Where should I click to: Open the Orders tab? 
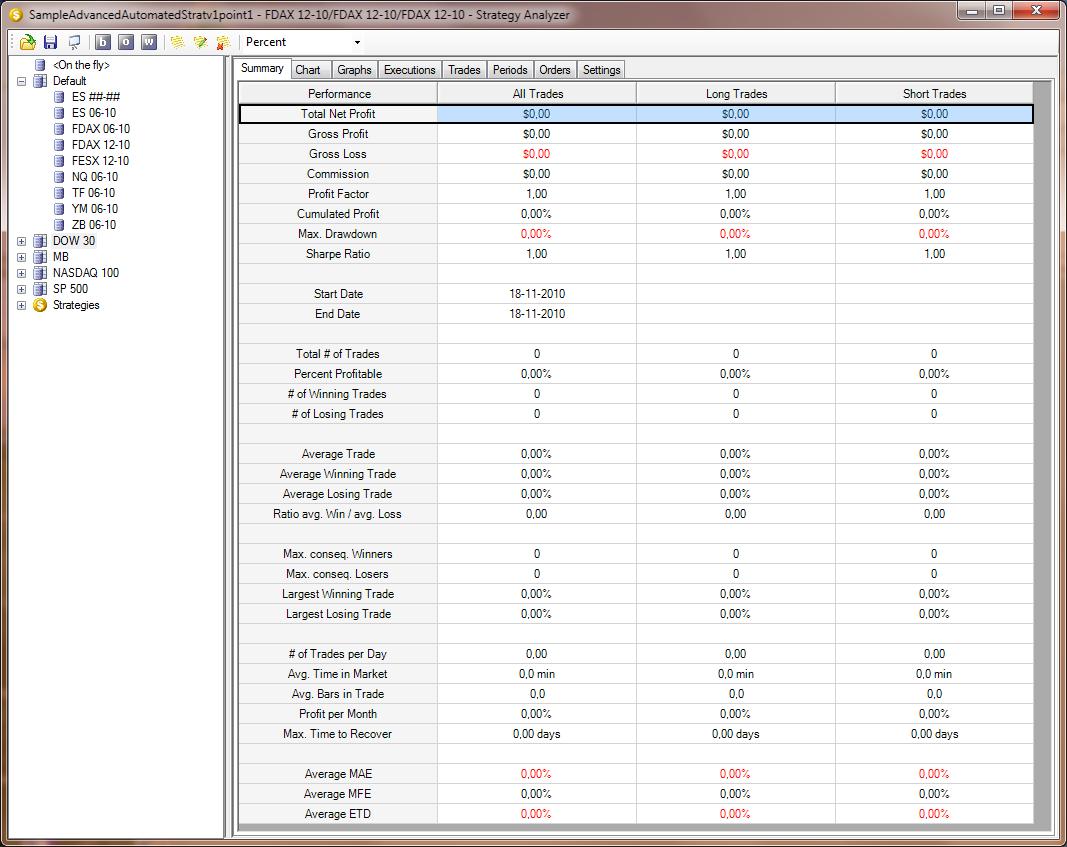555,69
